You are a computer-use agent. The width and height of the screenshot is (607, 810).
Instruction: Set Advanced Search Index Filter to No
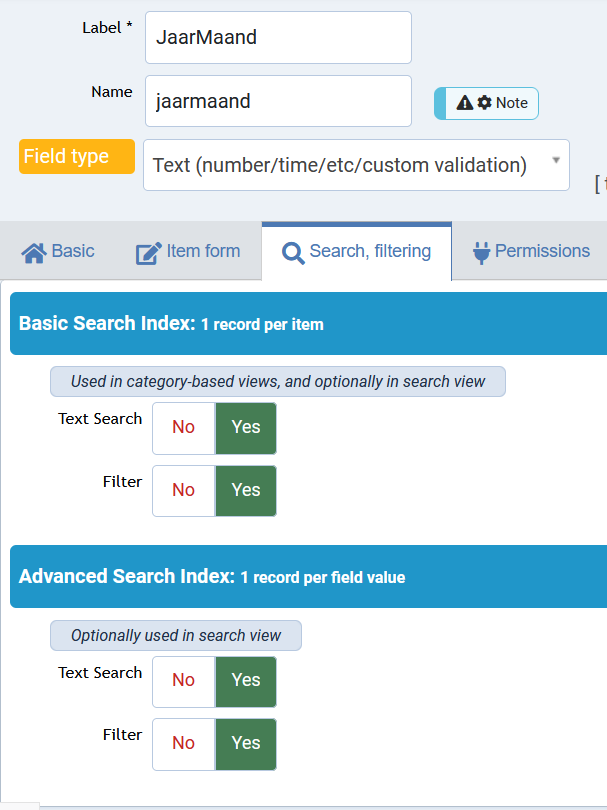[184, 744]
